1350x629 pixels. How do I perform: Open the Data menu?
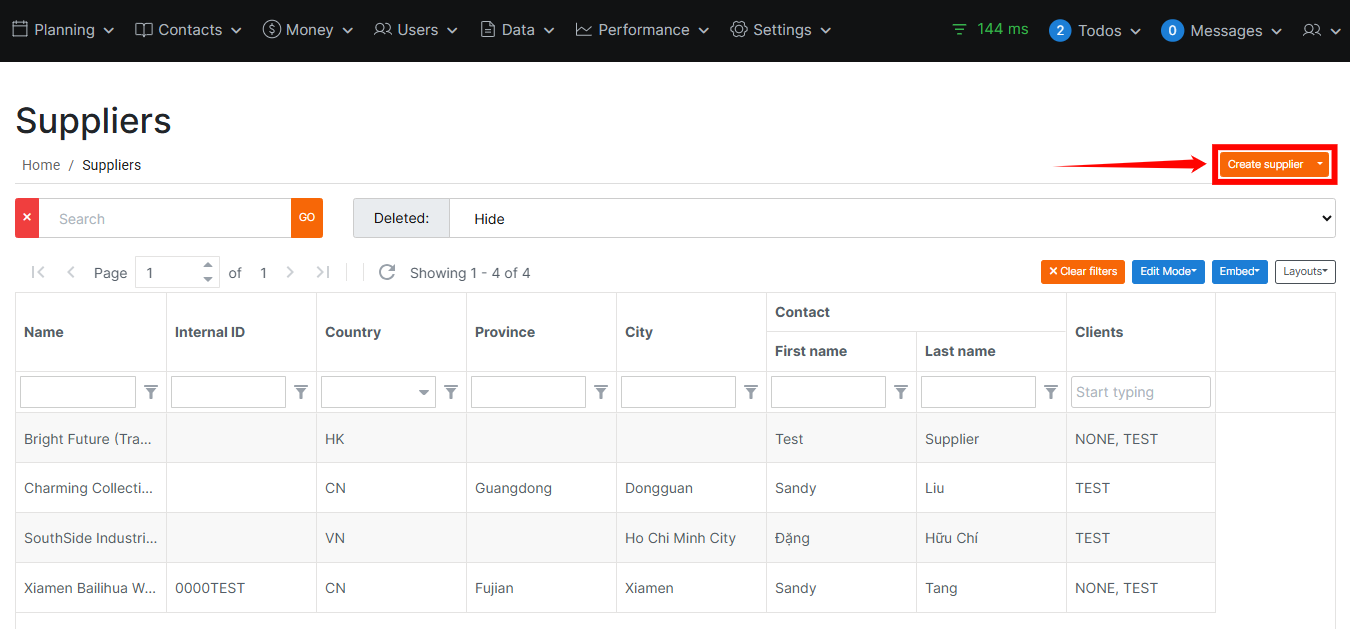click(517, 30)
